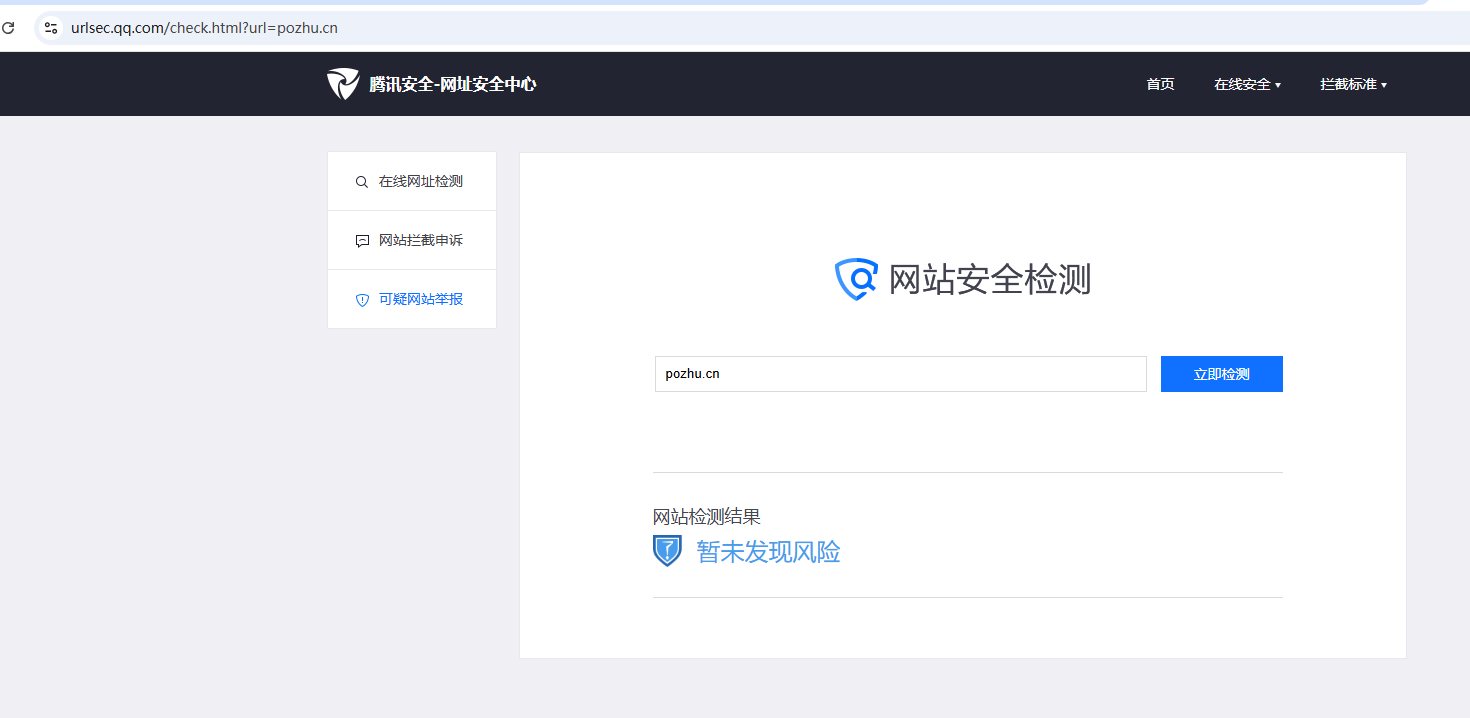Open the site information icon in address bar
The width and height of the screenshot is (1470, 718).
tap(50, 28)
